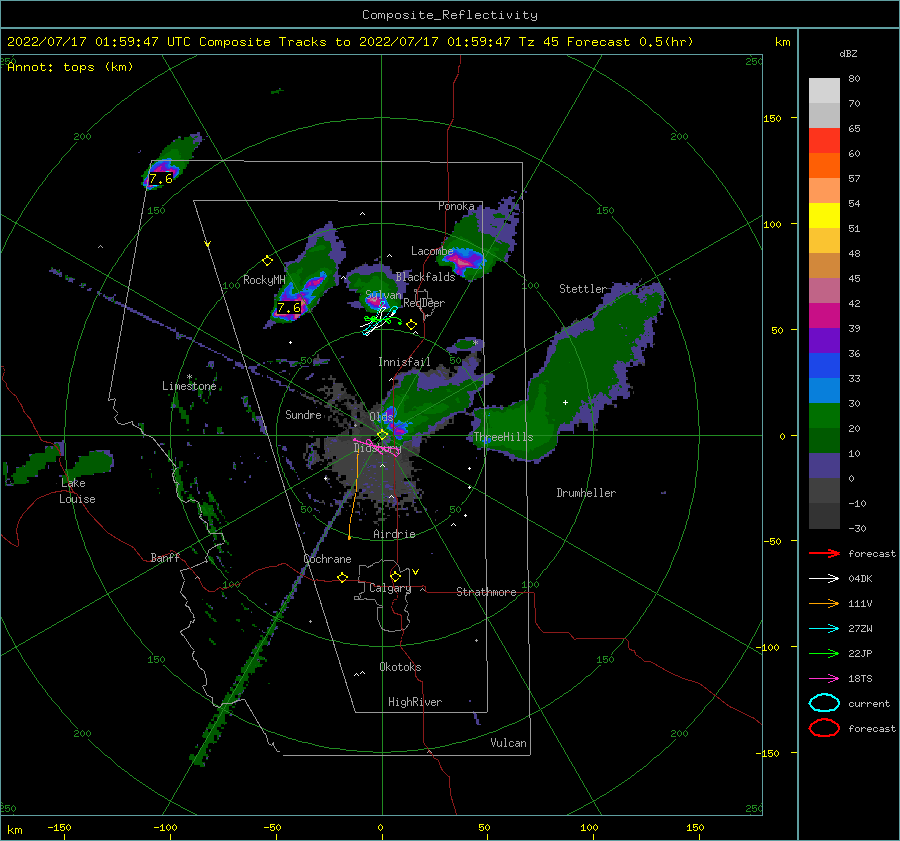Click the -30 value on dBZ scale
This screenshot has width=900, height=841.
point(857,528)
